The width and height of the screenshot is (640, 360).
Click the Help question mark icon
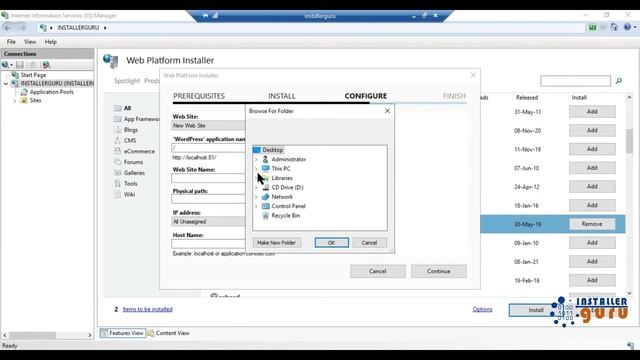point(627,27)
